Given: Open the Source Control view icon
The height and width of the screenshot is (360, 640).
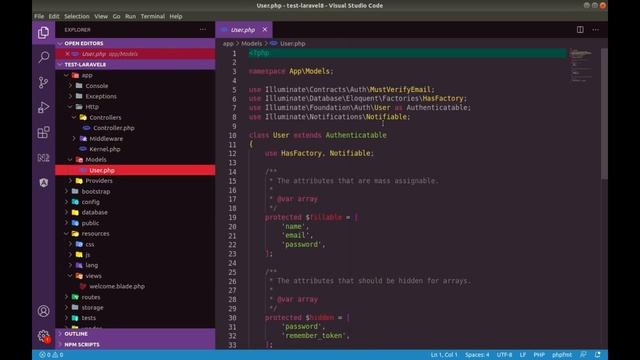Looking at the screenshot, I should click(43, 82).
